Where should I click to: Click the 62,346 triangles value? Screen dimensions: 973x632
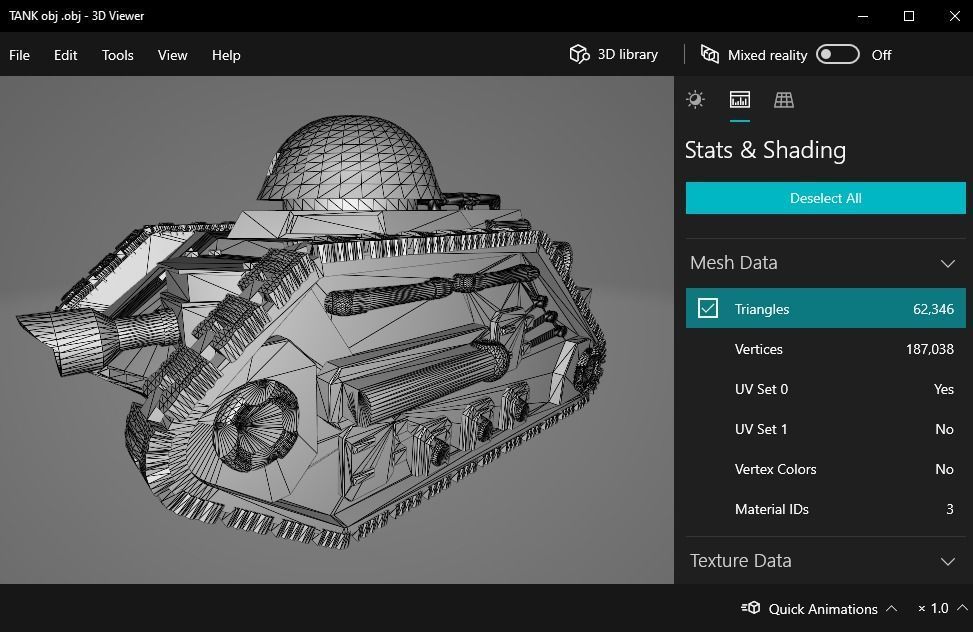(933, 309)
